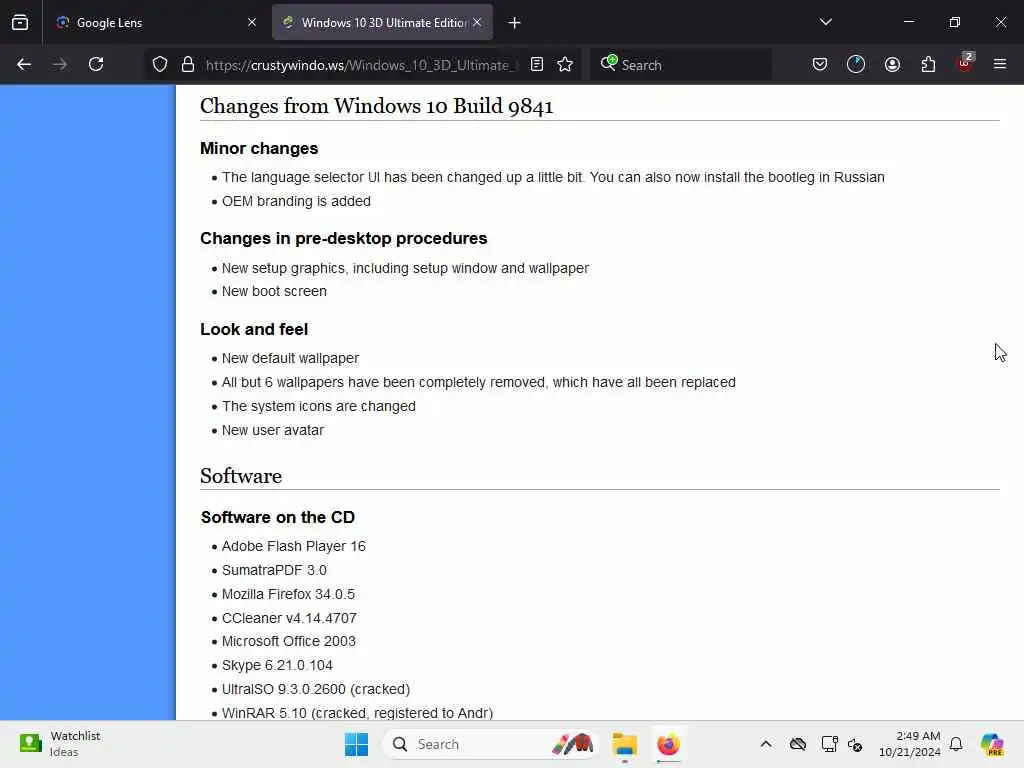
Task: Click the Watchlist Ideas widget
Action: tap(60, 744)
